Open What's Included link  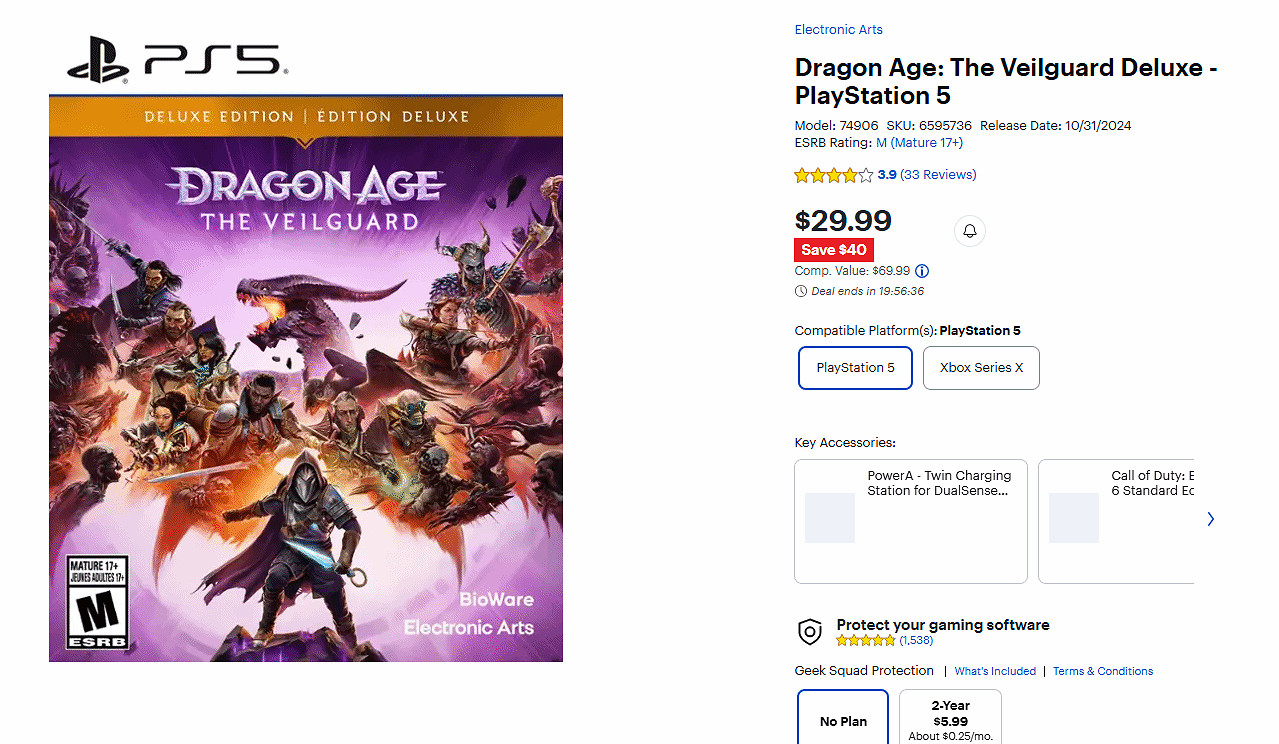click(995, 671)
